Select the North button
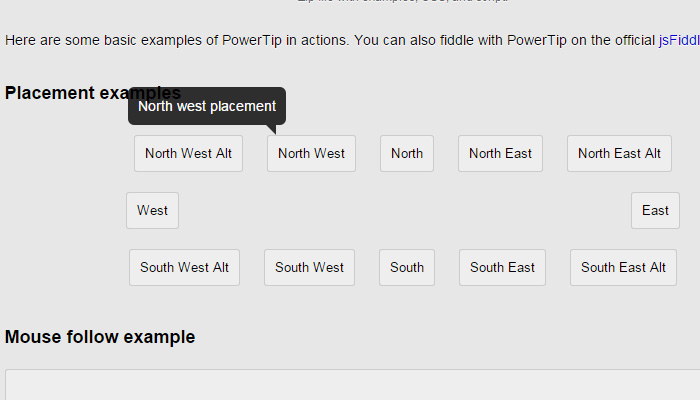Image resolution: width=700 pixels, height=400 pixels. pyautogui.click(x=407, y=154)
